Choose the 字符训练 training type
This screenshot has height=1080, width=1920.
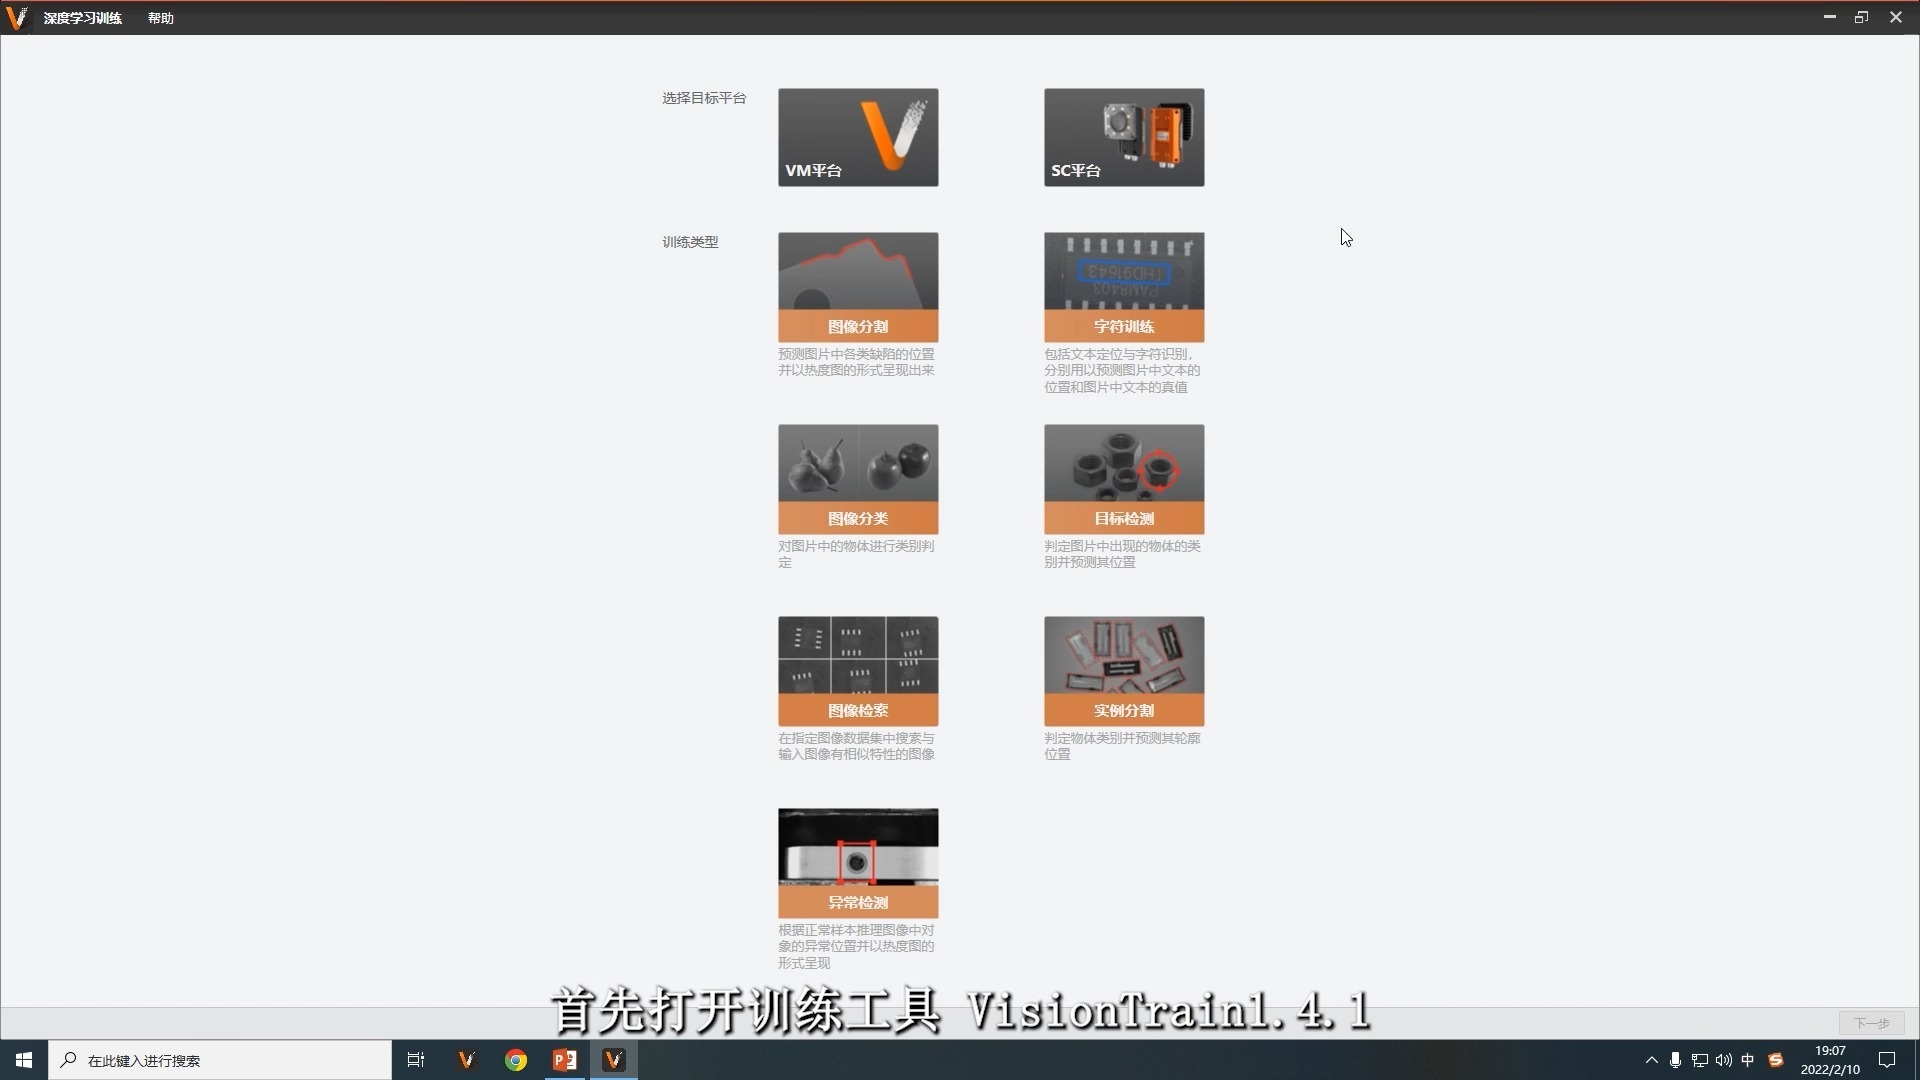[x=1124, y=287]
